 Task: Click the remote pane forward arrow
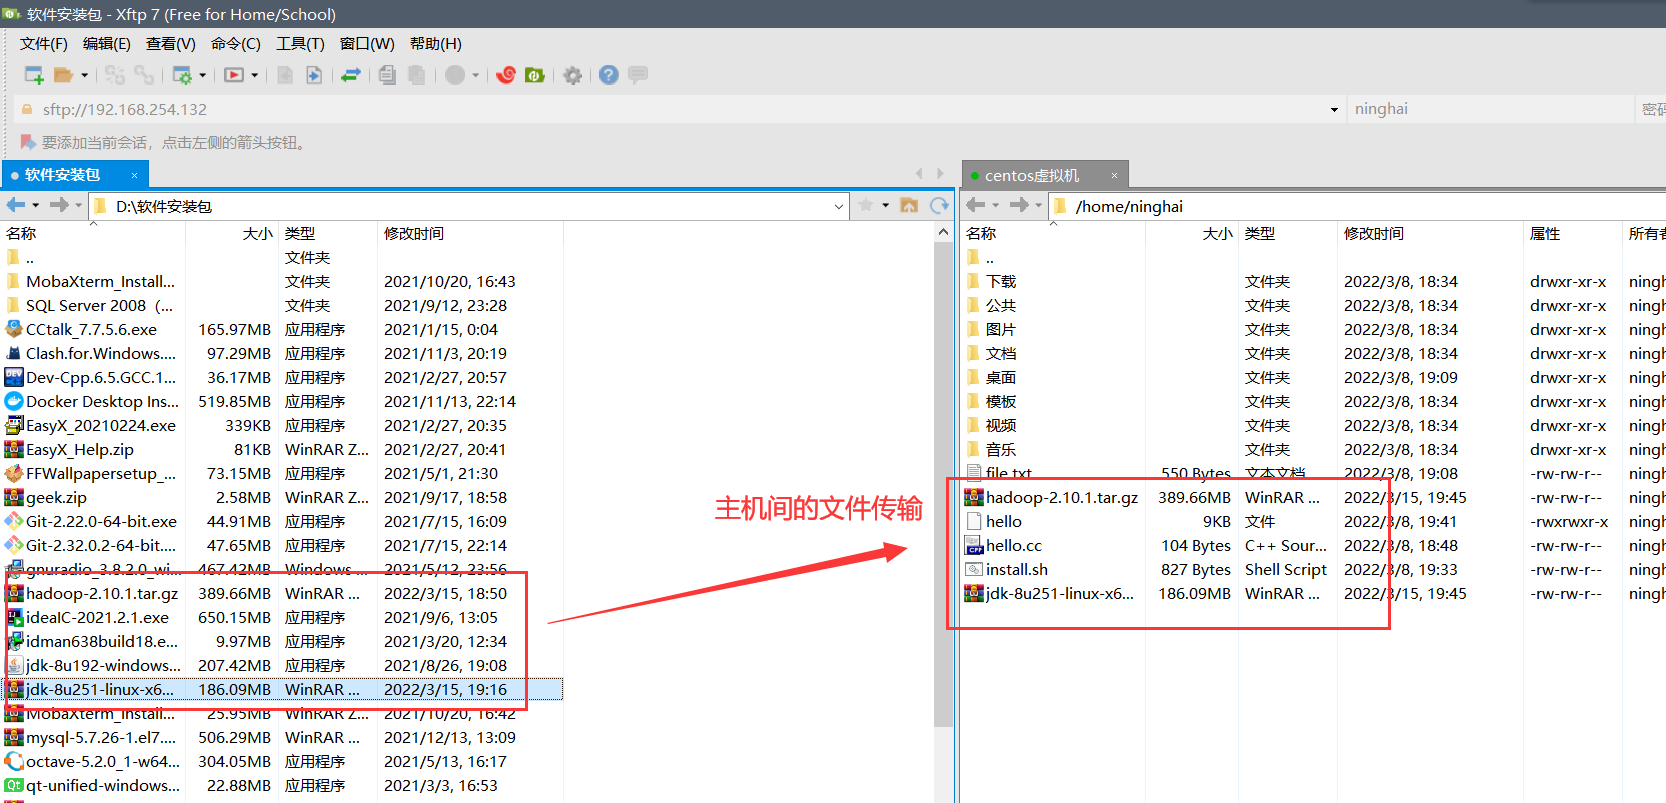point(1019,205)
